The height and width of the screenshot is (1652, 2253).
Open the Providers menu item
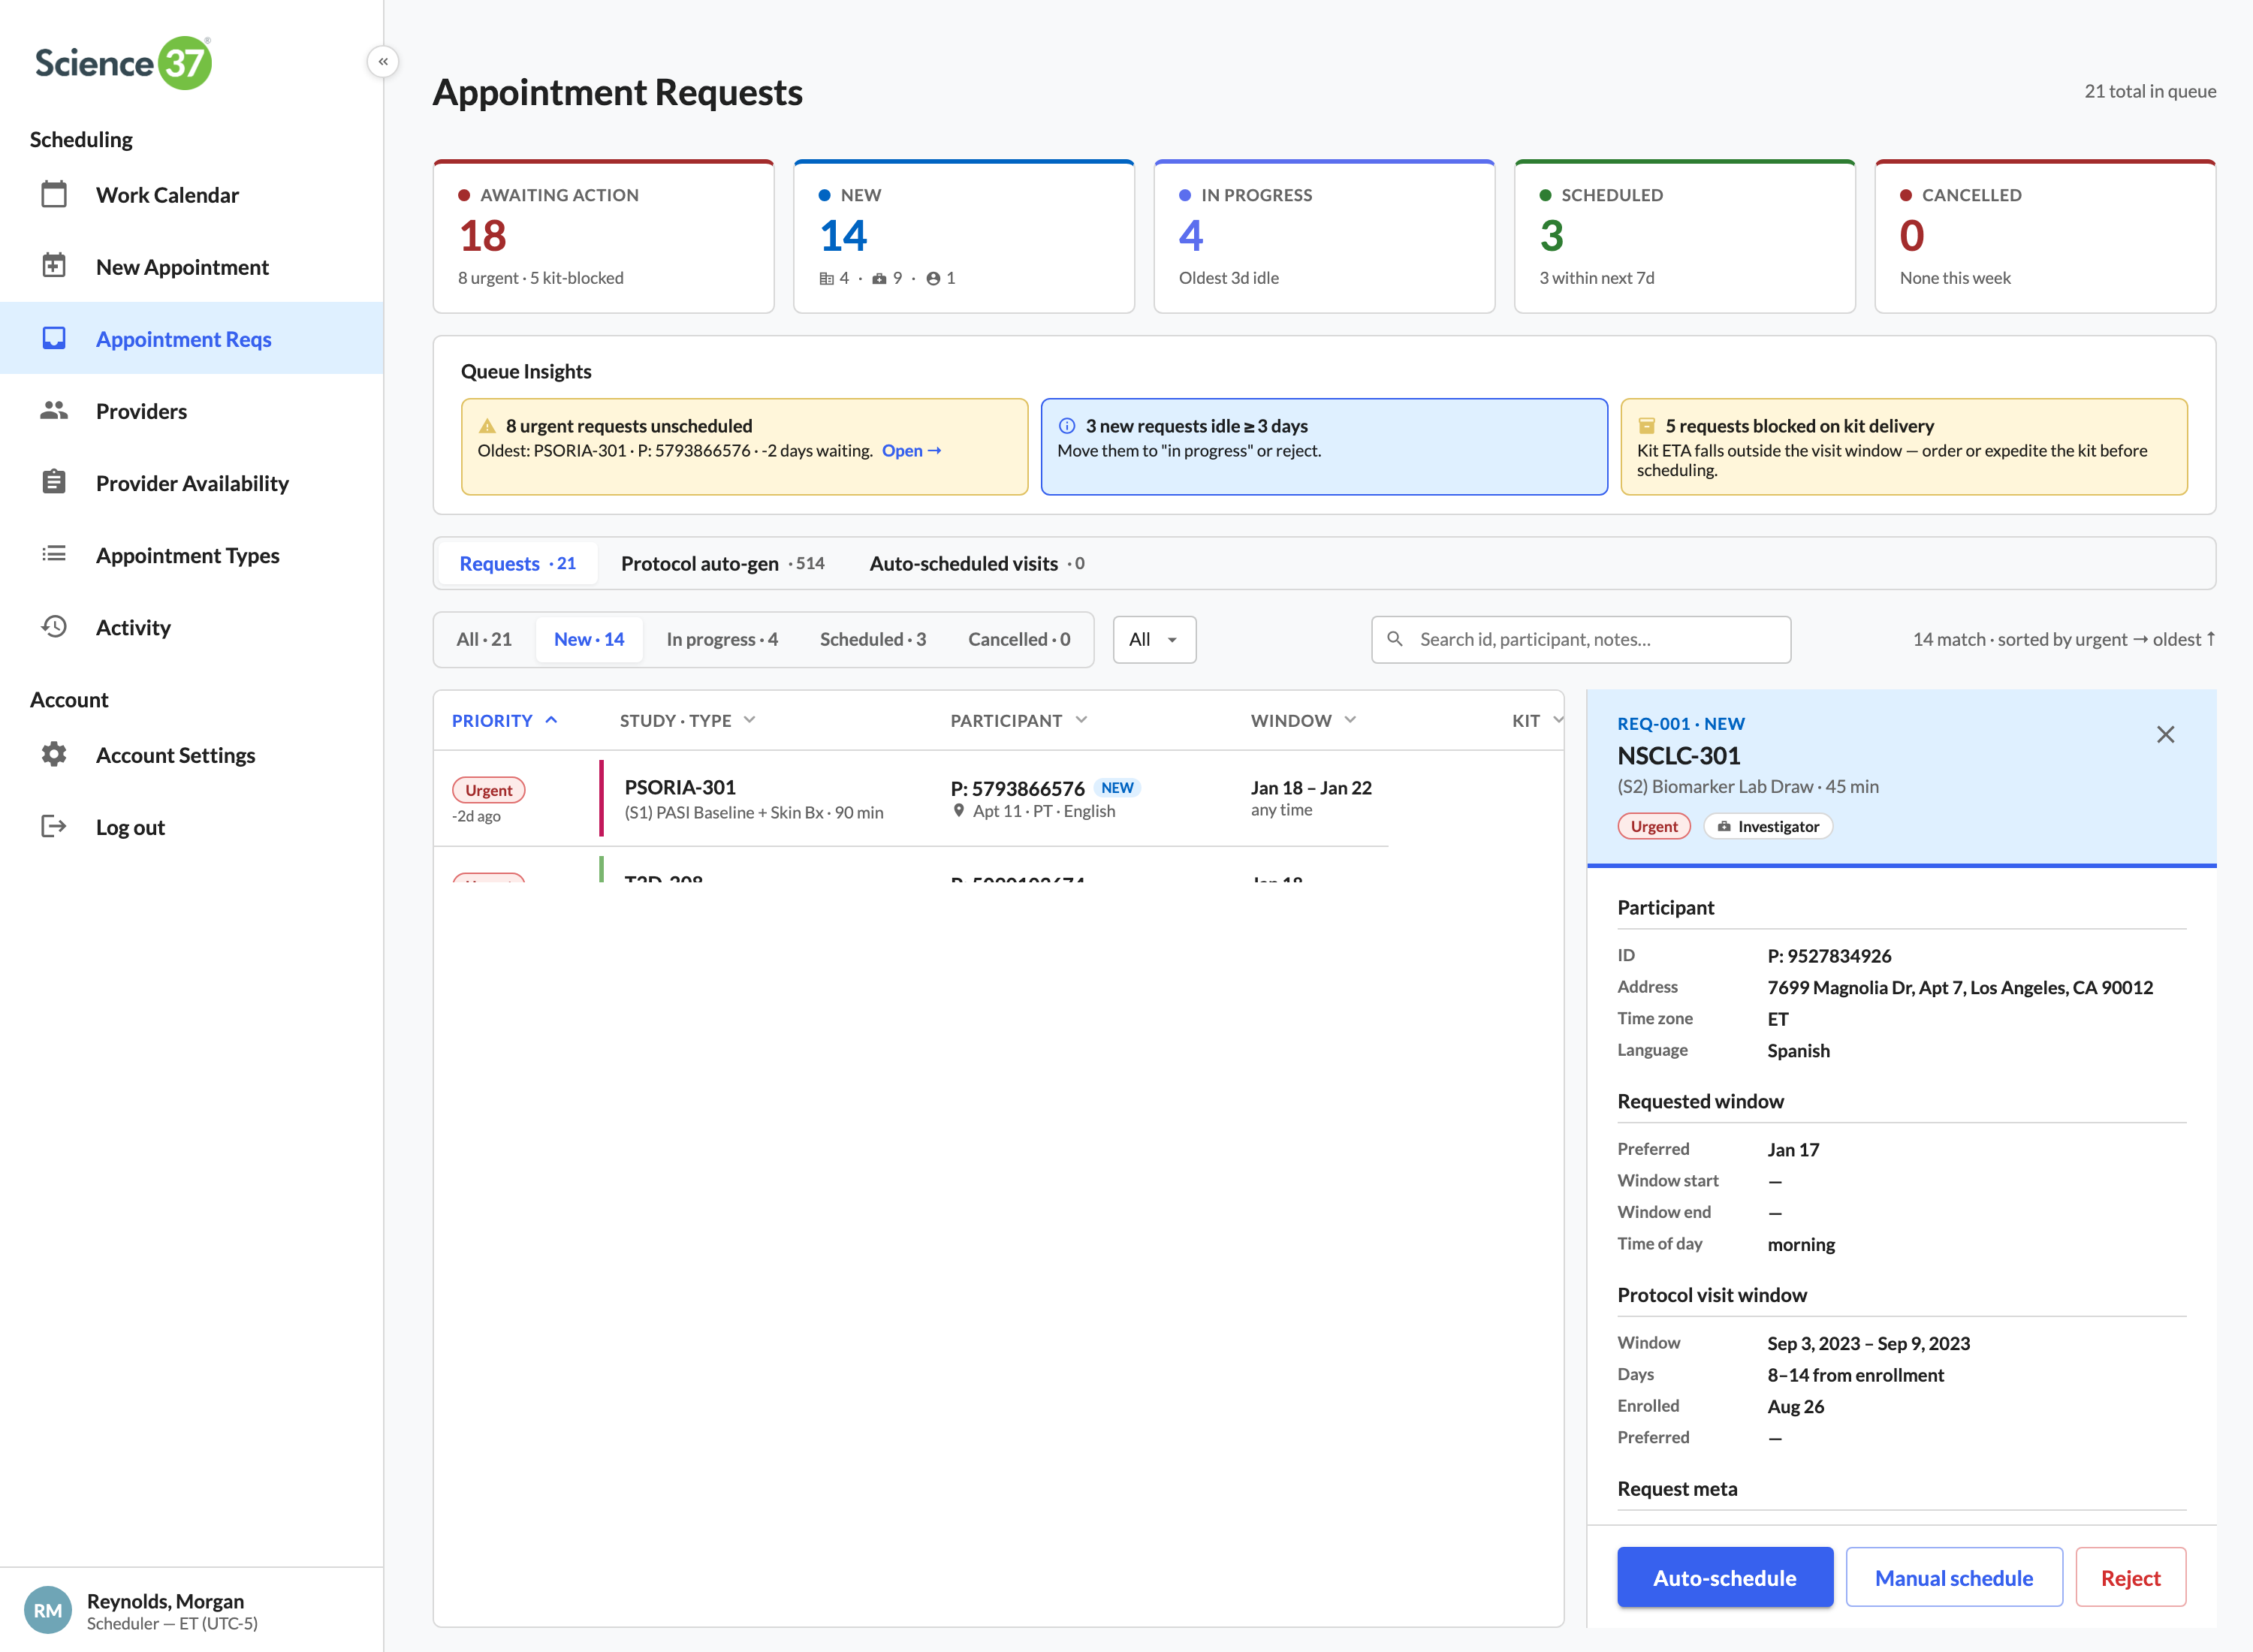pyautogui.click(x=192, y=410)
